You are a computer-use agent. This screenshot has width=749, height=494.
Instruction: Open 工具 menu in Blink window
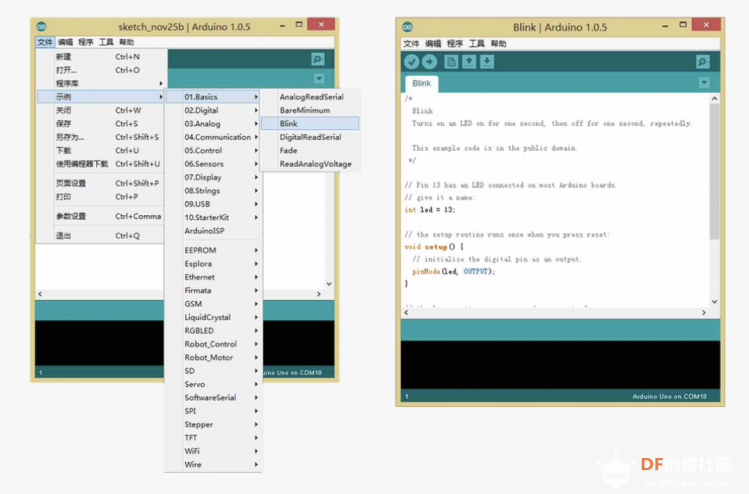tap(477, 43)
